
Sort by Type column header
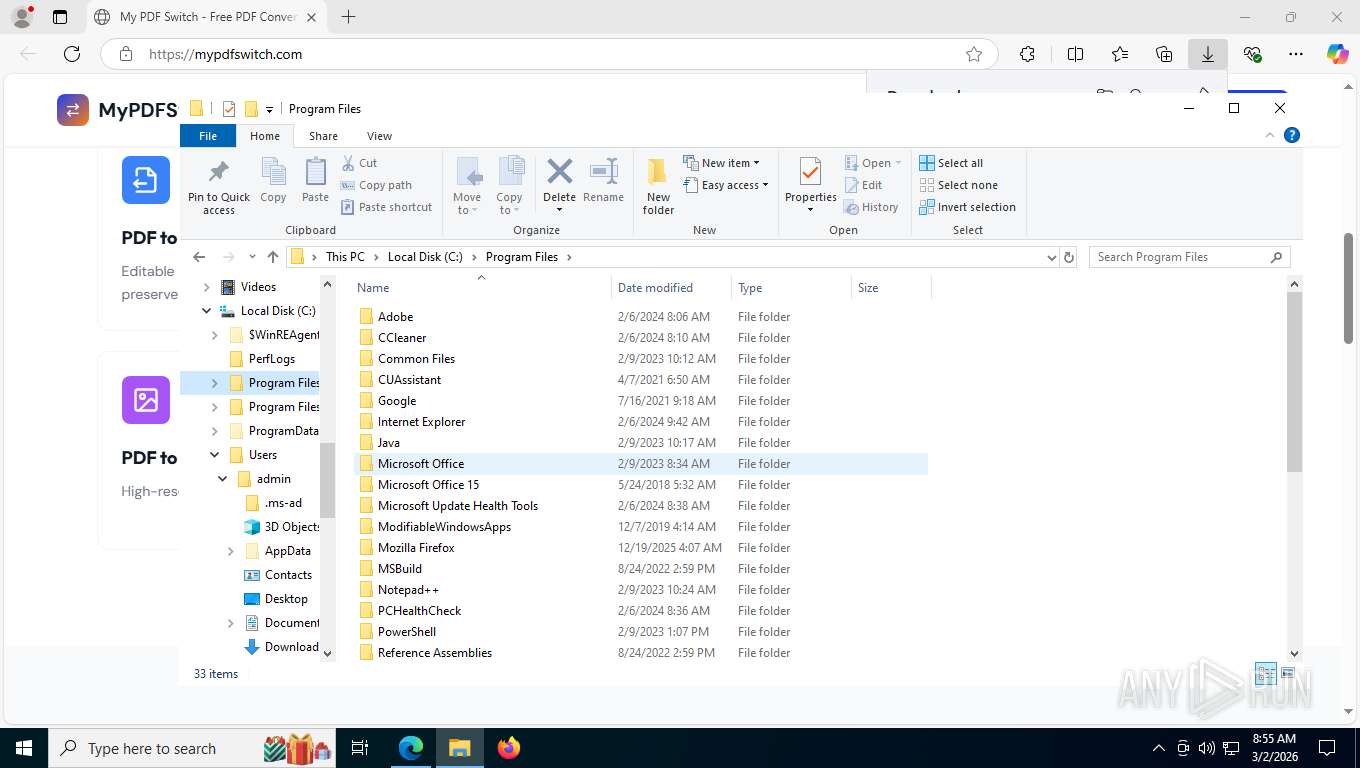[791, 288]
